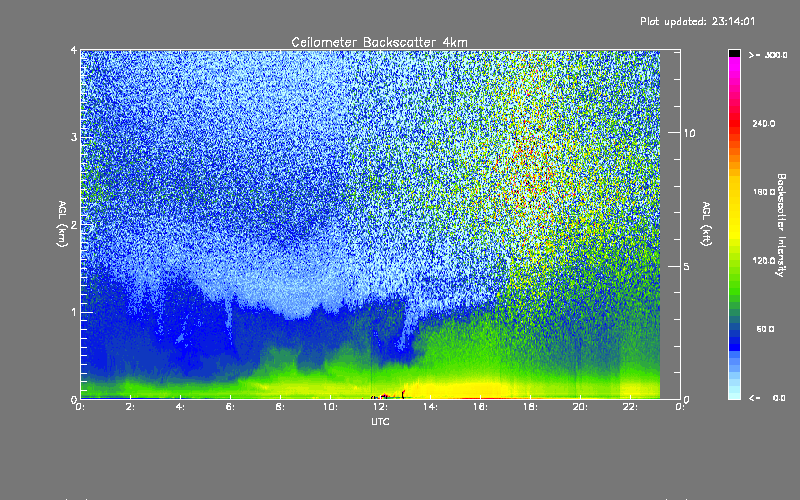Pick the red colorbar band beside 240.0

point(734,123)
